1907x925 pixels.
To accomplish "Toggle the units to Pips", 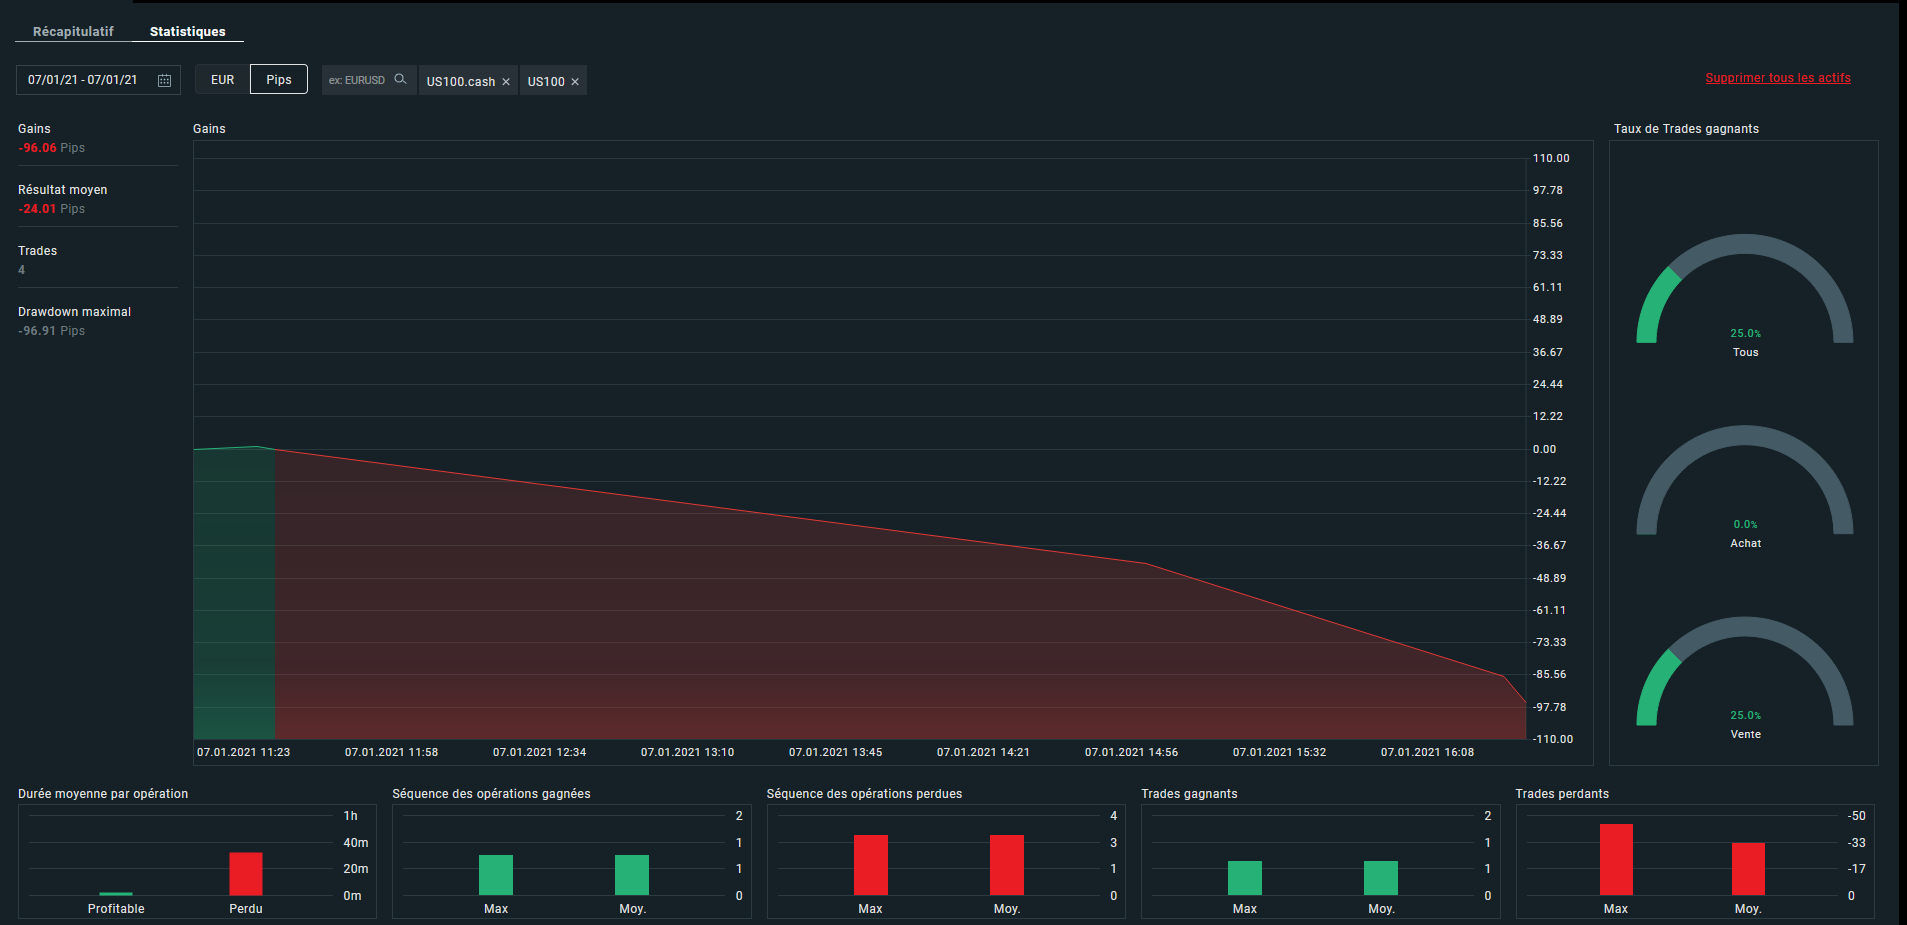I will coord(279,80).
